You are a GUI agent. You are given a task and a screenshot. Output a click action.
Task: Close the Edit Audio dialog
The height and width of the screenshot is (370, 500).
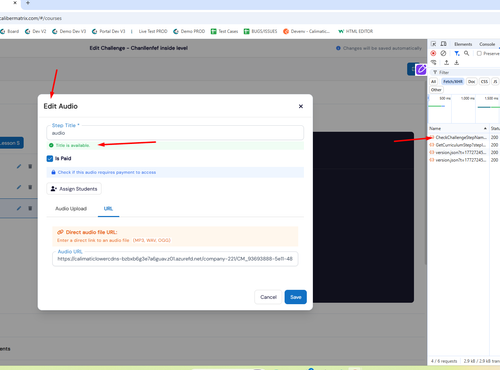pyautogui.click(x=301, y=106)
